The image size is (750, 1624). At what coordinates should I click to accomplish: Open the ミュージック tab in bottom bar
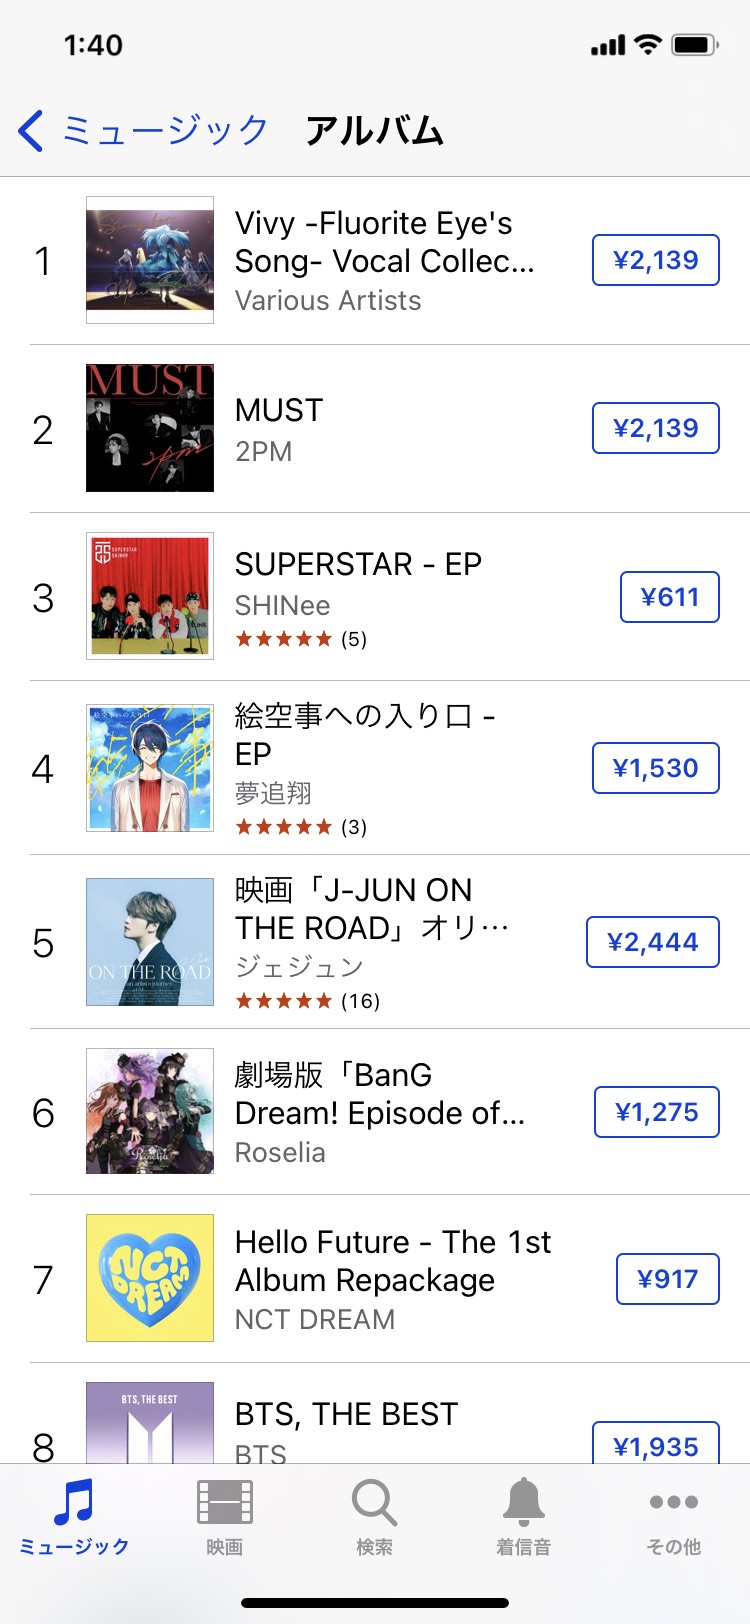74,1517
